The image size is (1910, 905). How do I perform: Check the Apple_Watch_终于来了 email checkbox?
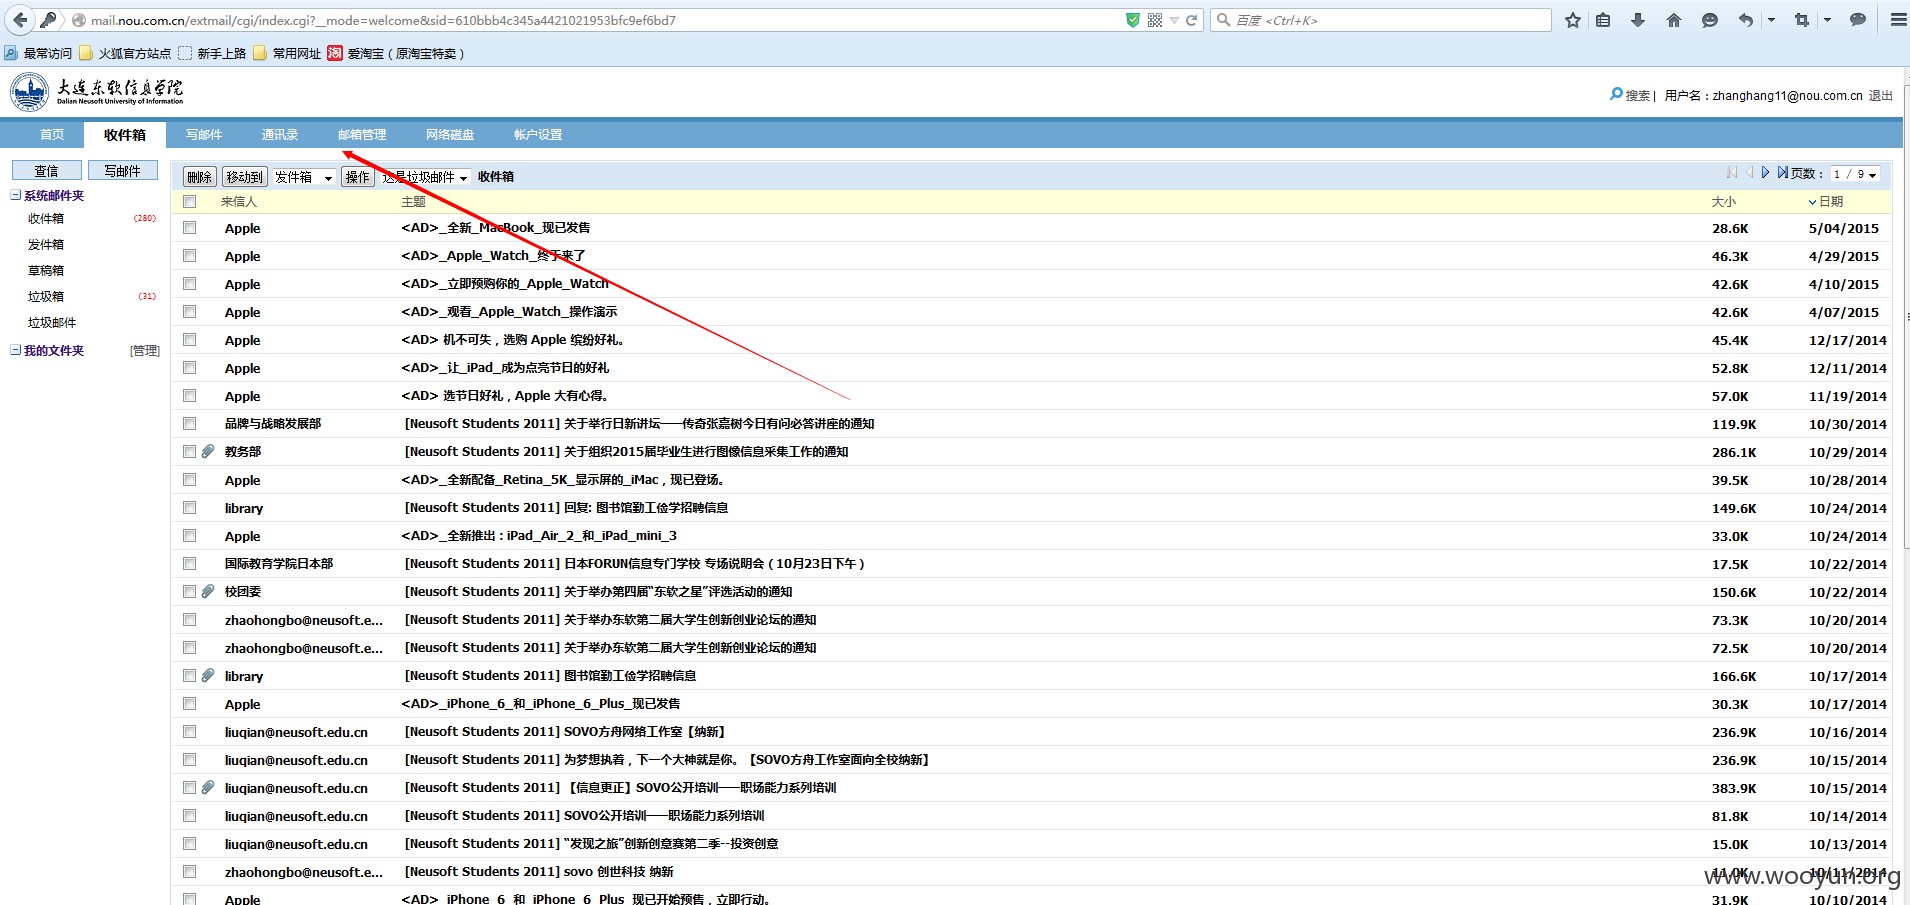tap(190, 256)
